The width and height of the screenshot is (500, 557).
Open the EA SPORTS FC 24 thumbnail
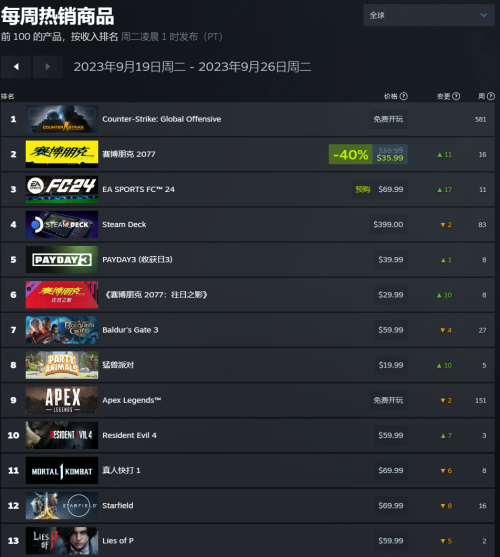tap(62, 189)
